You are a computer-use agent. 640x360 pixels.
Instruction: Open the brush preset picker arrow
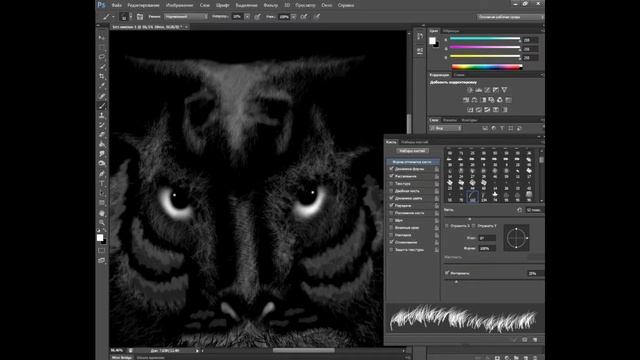(131, 17)
